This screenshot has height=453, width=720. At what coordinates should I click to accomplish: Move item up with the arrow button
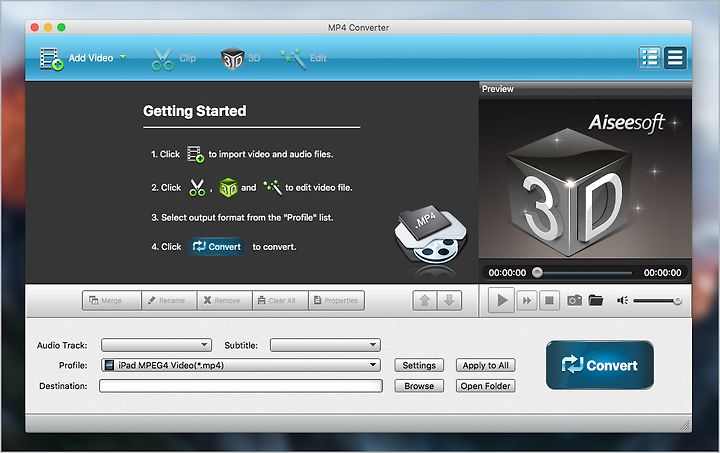(425, 301)
